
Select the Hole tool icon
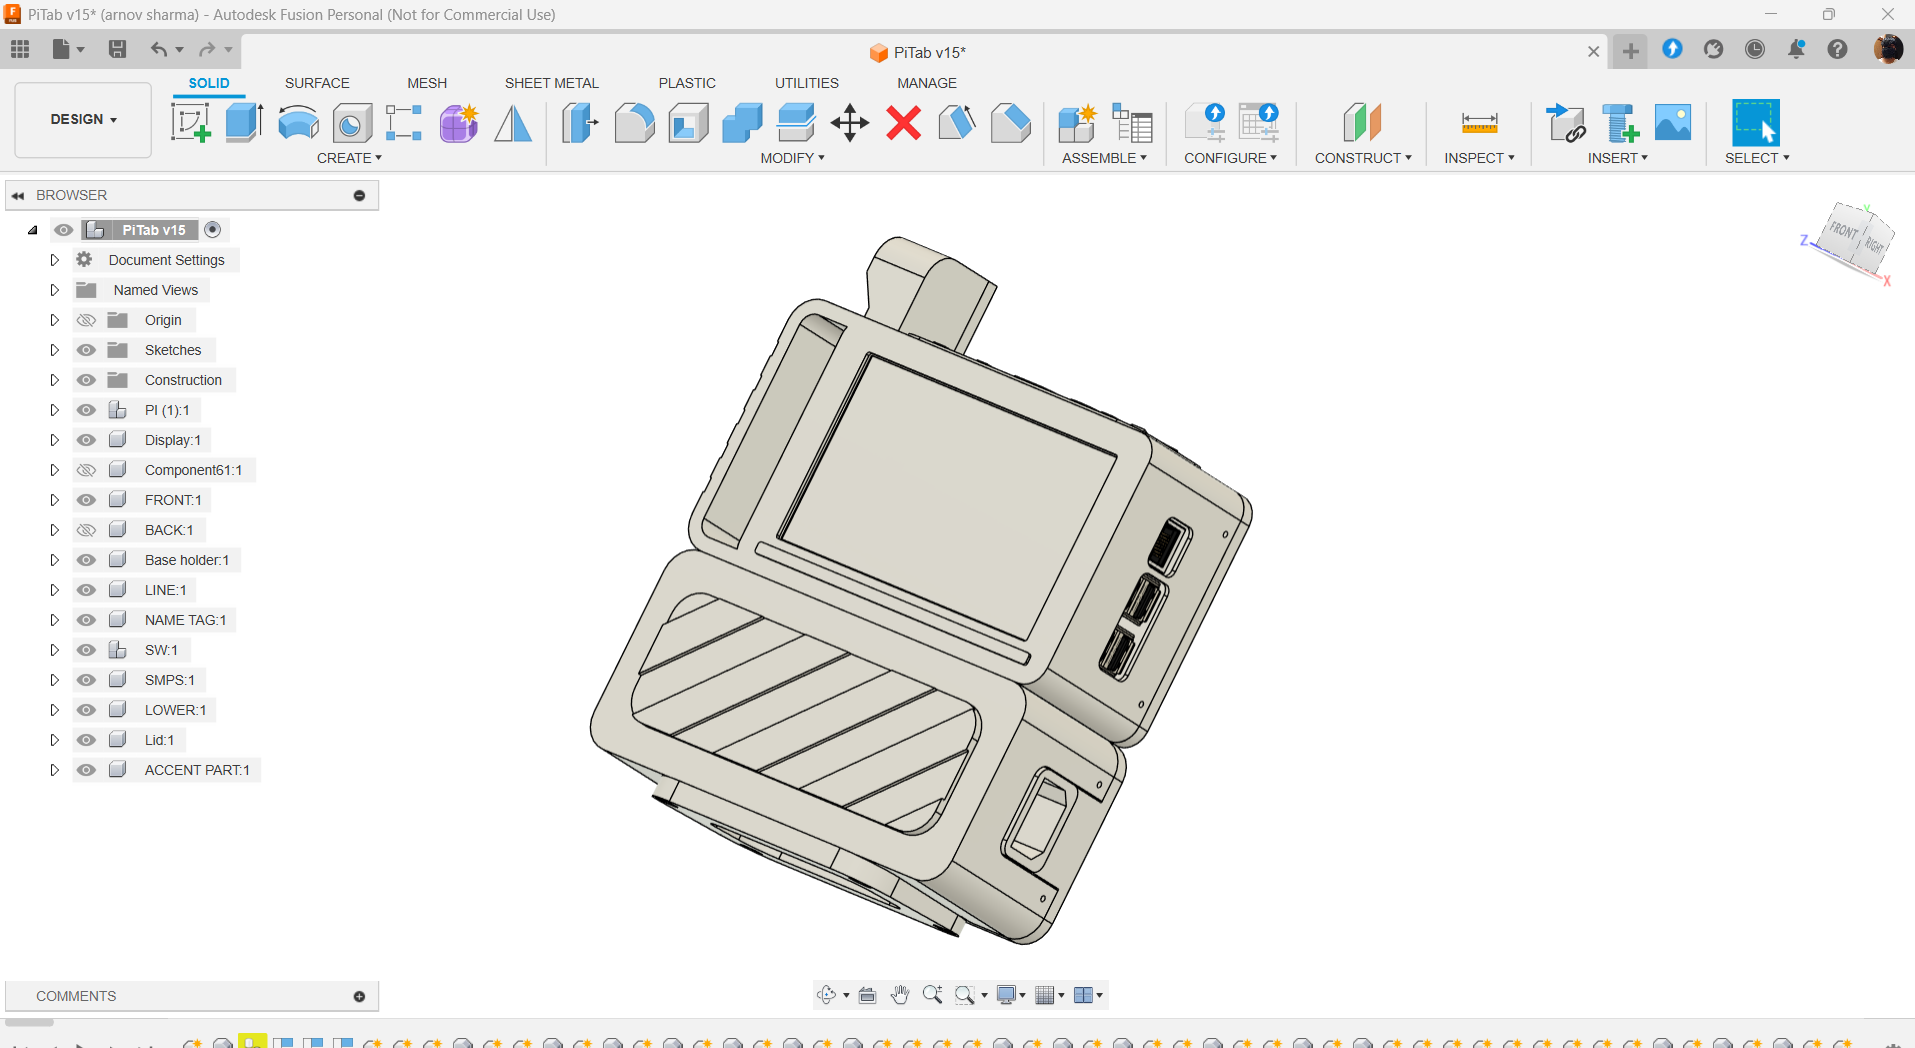coord(352,123)
